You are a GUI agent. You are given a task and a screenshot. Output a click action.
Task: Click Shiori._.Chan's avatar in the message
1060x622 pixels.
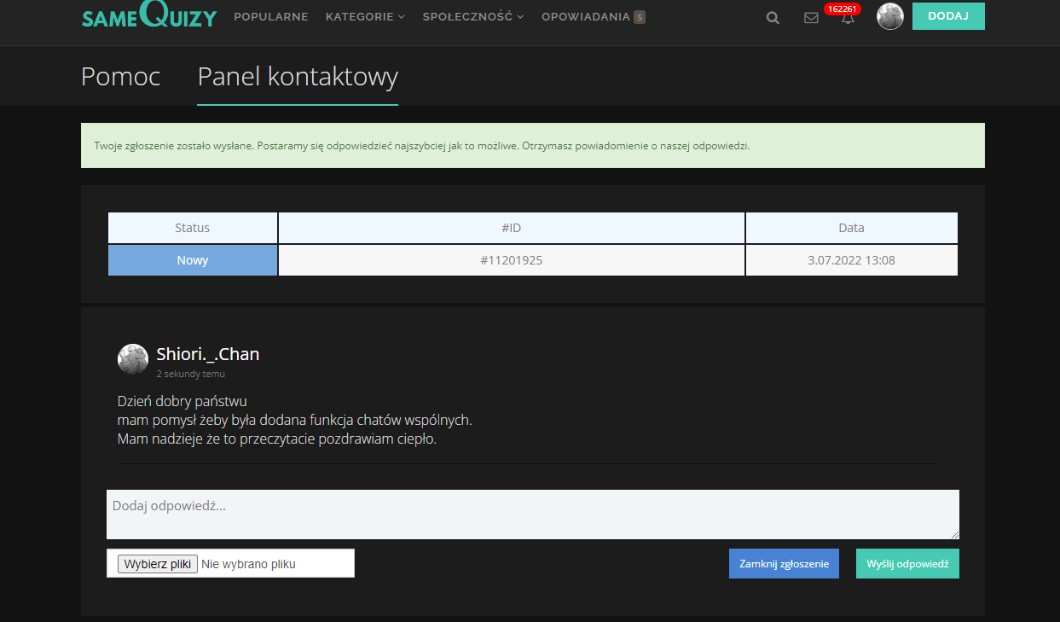click(x=133, y=359)
